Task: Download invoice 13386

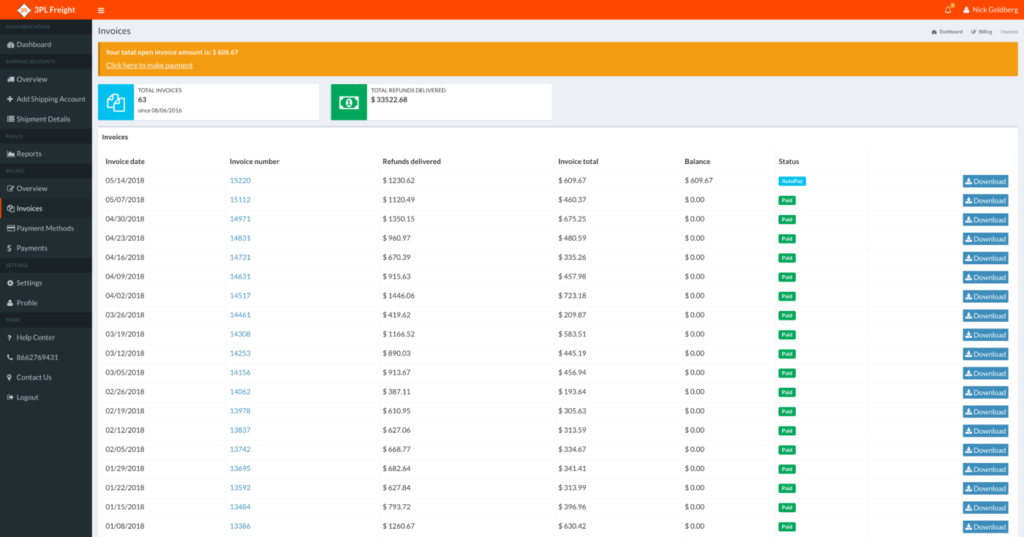Action: click(x=985, y=527)
